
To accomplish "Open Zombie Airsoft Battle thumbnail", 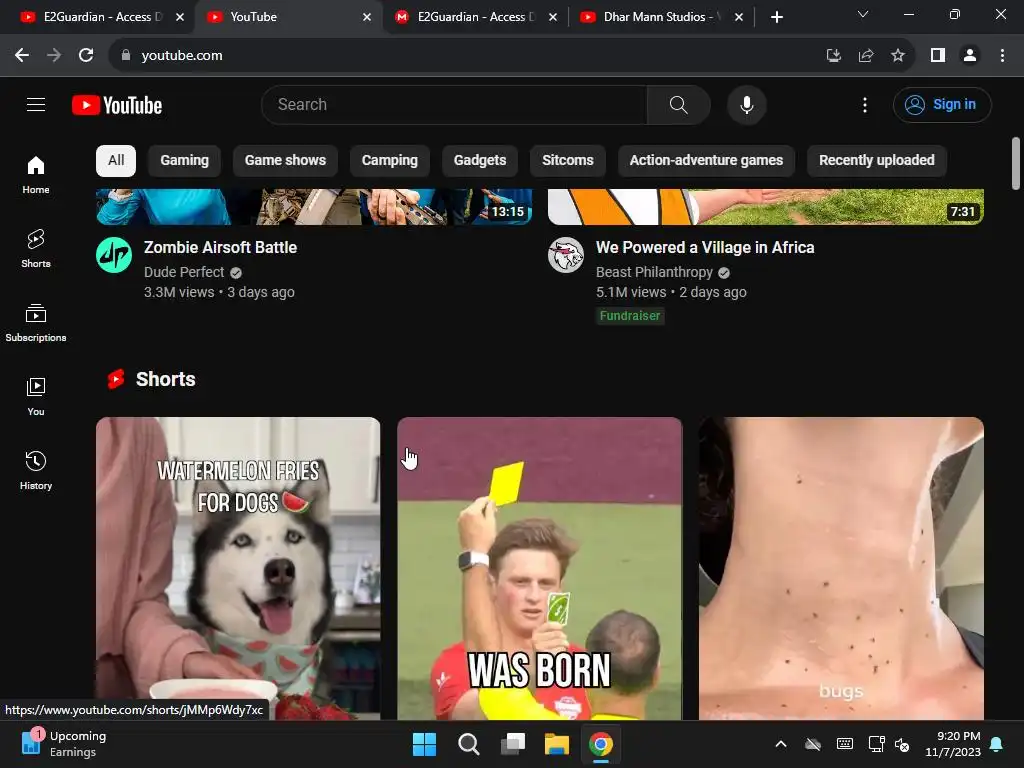I will pyautogui.click(x=313, y=206).
